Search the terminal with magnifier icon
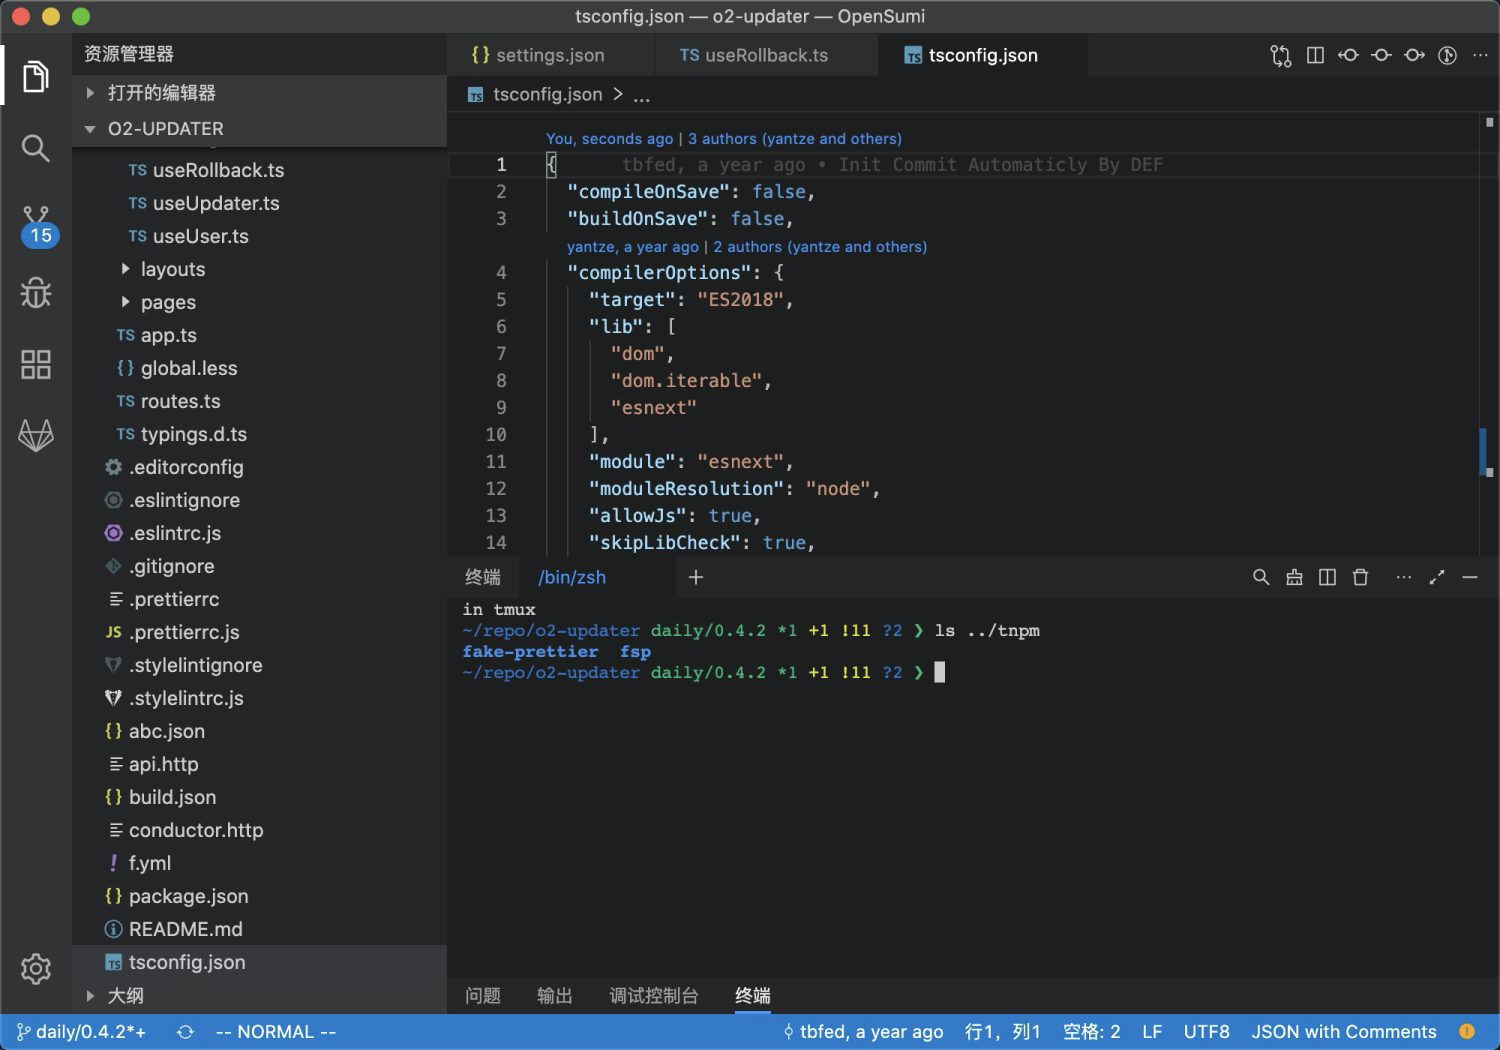1500x1050 pixels. (1261, 577)
